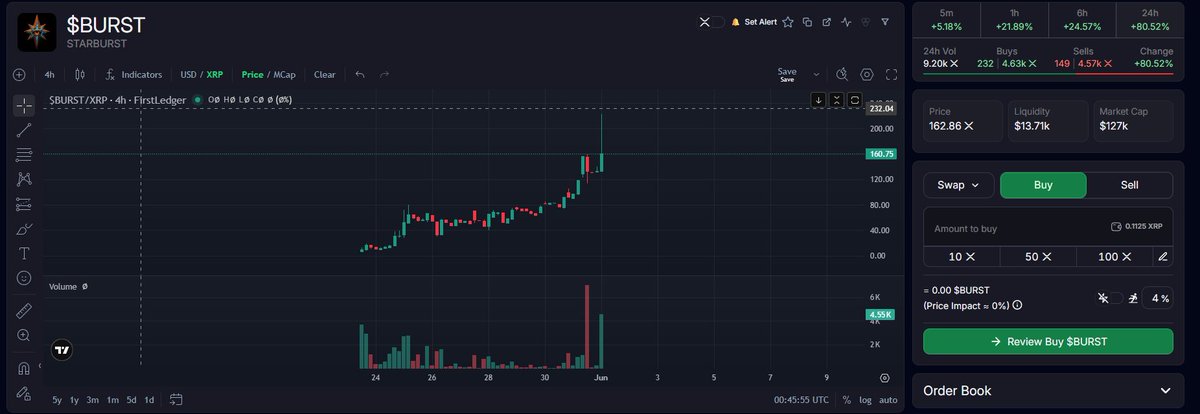Viewport: 1200px width, 414px height.
Task: Open token in external link icon
Action: (x=827, y=21)
